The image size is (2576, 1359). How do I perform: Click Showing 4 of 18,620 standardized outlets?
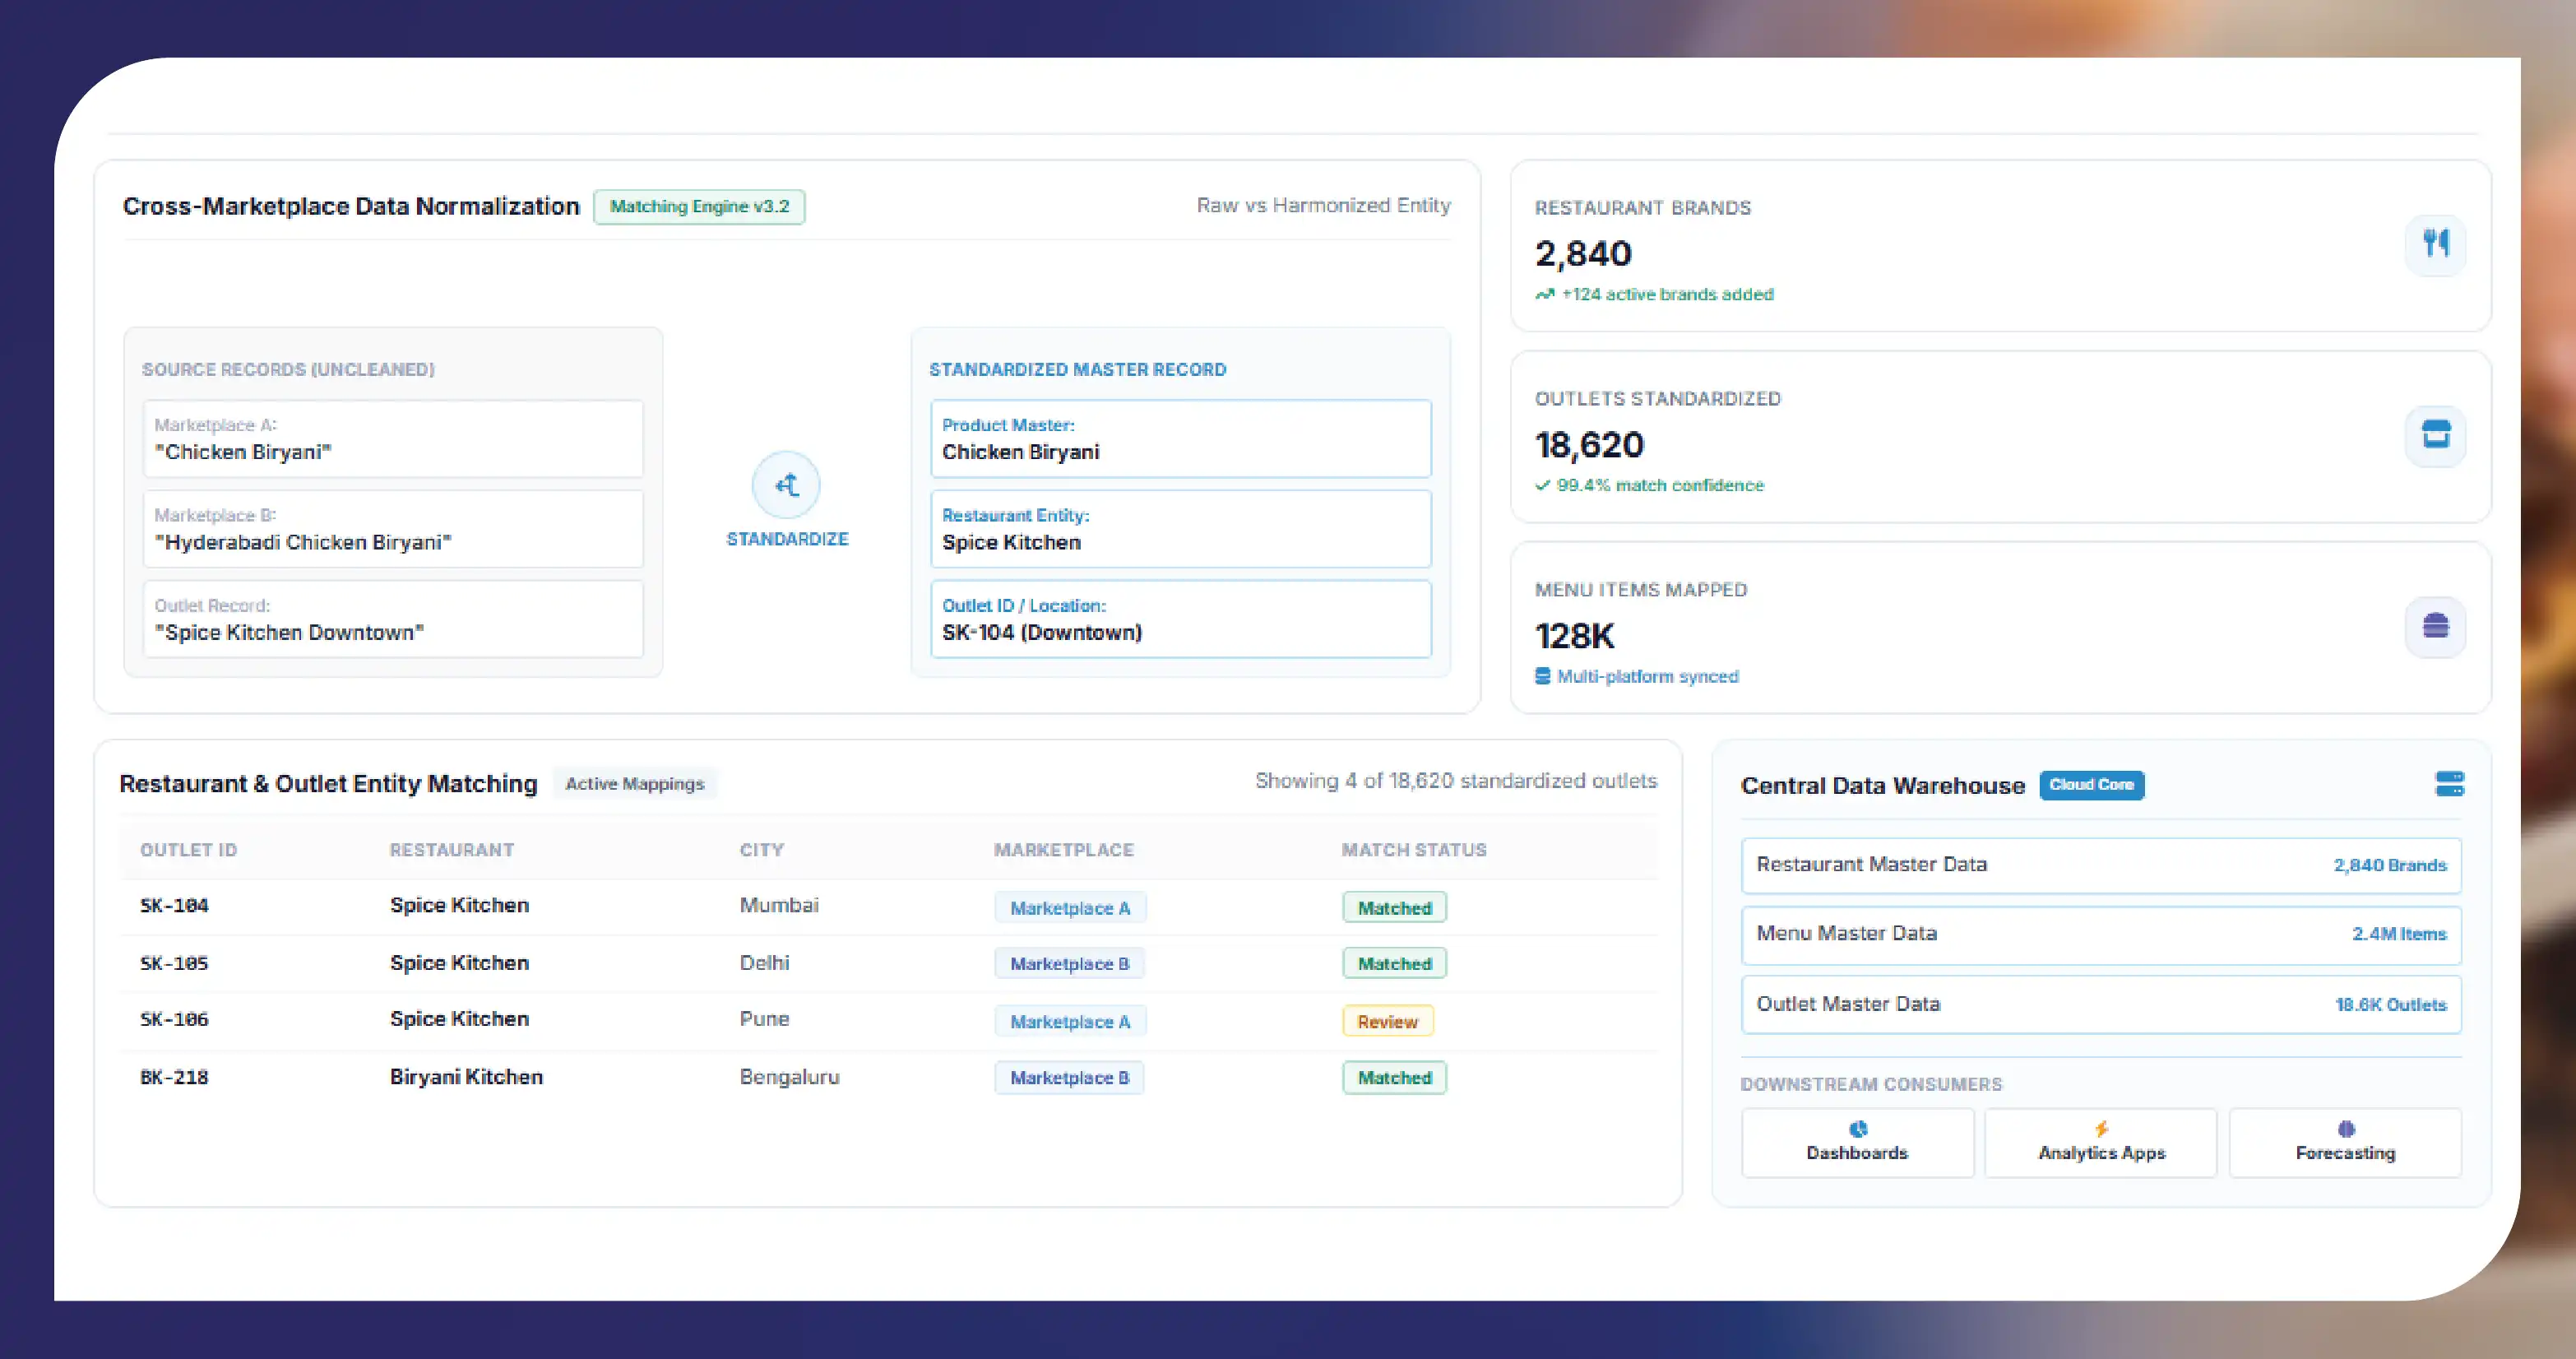[1456, 781]
